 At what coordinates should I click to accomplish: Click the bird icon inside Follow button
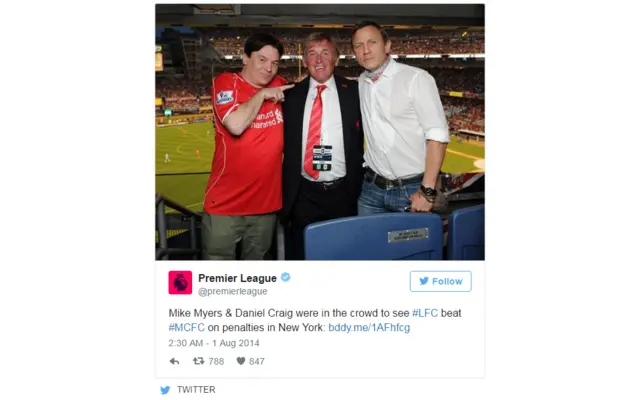pos(424,281)
